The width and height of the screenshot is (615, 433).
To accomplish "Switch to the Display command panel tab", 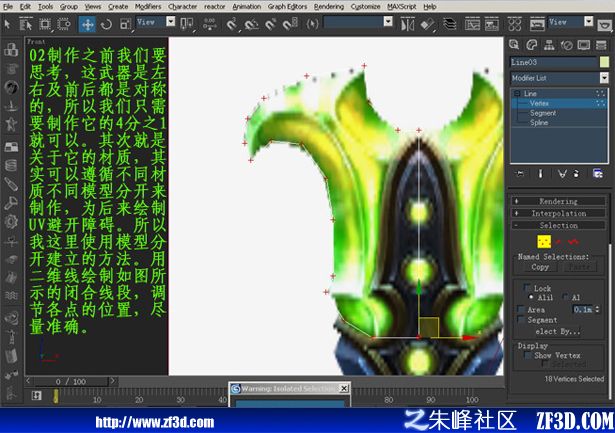I will [584, 45].
